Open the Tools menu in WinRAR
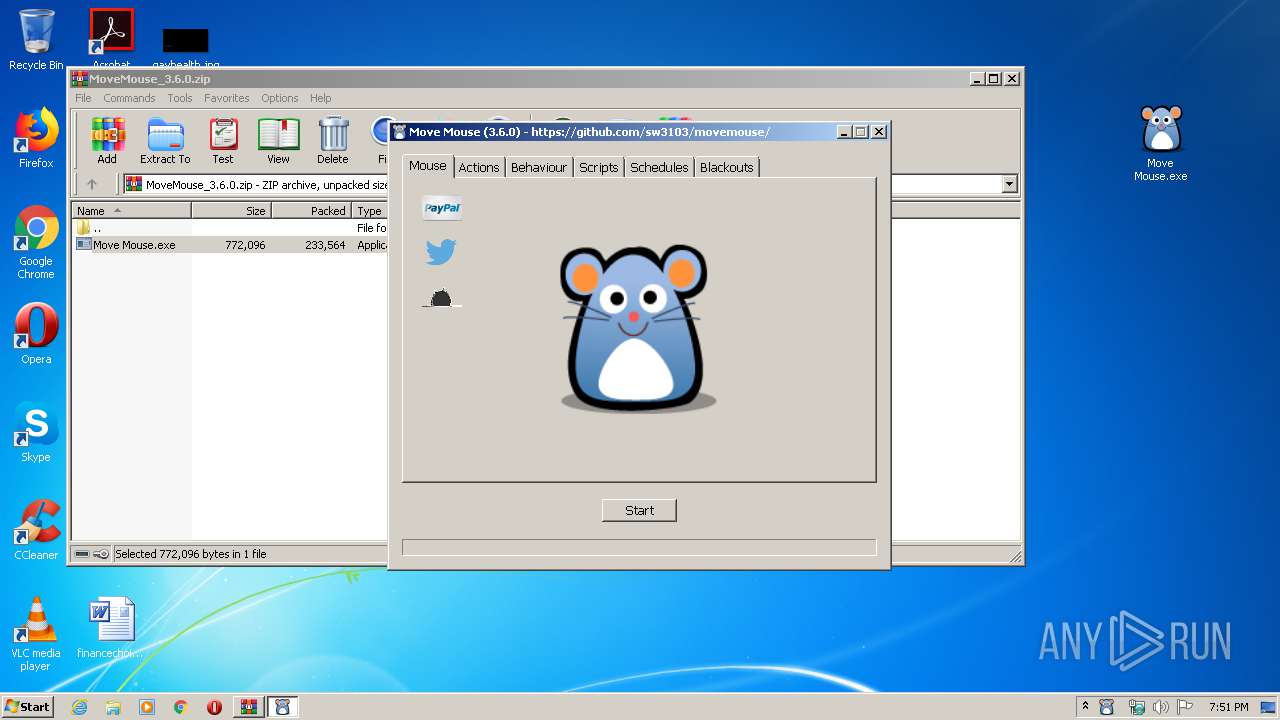Viewport: 1280px width, 720px height. point(180,98)
